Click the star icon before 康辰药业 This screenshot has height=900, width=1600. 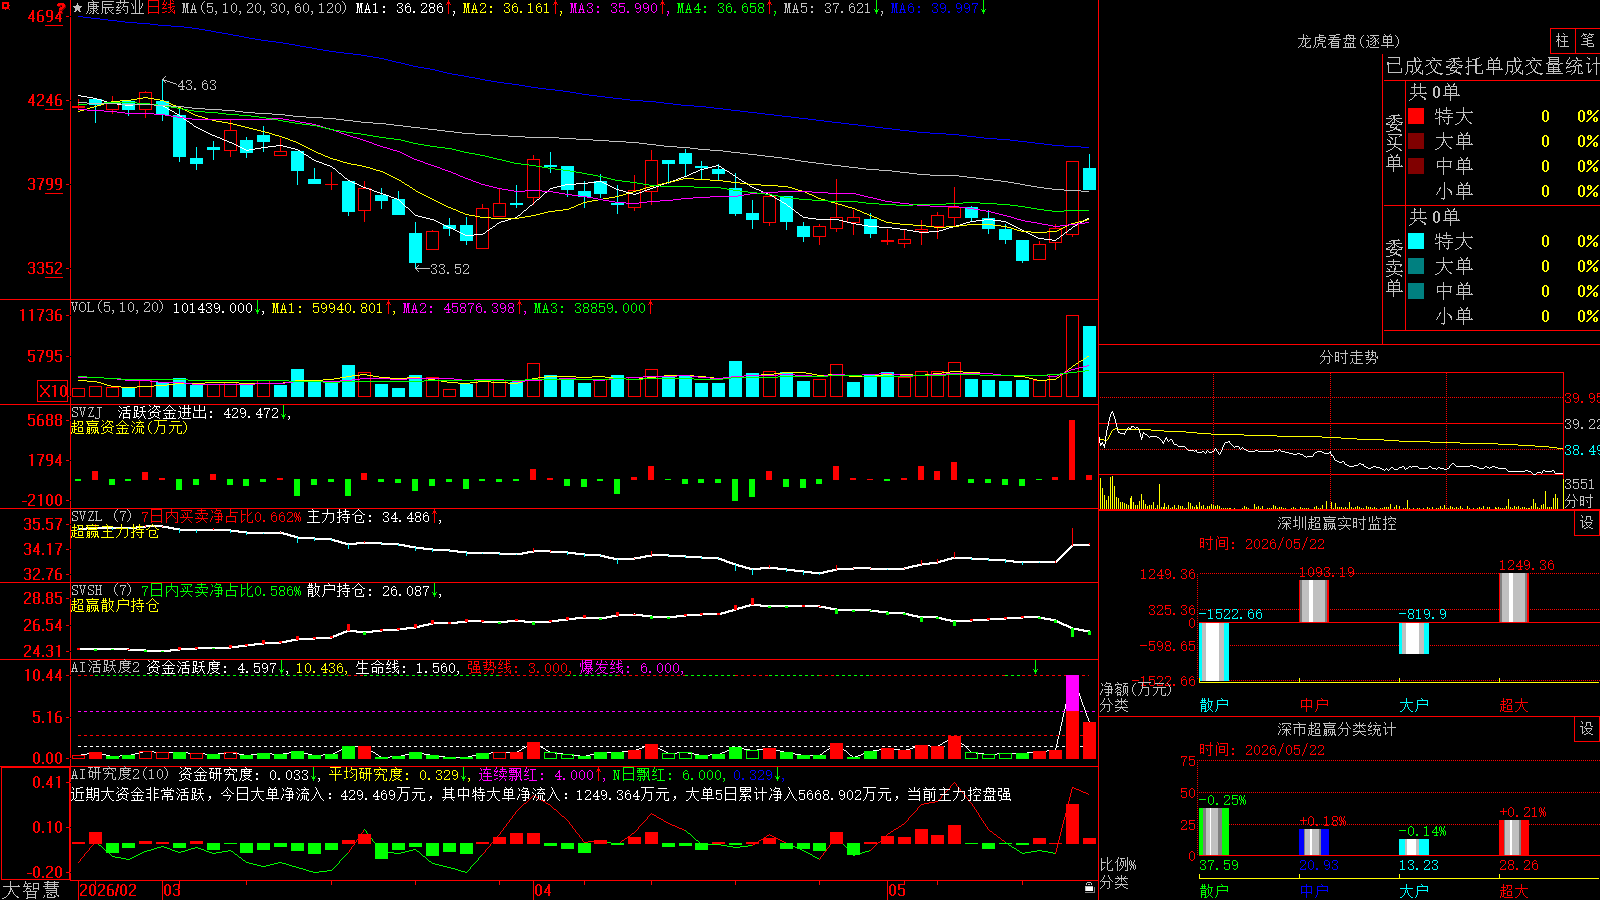(x=77, y=8)
